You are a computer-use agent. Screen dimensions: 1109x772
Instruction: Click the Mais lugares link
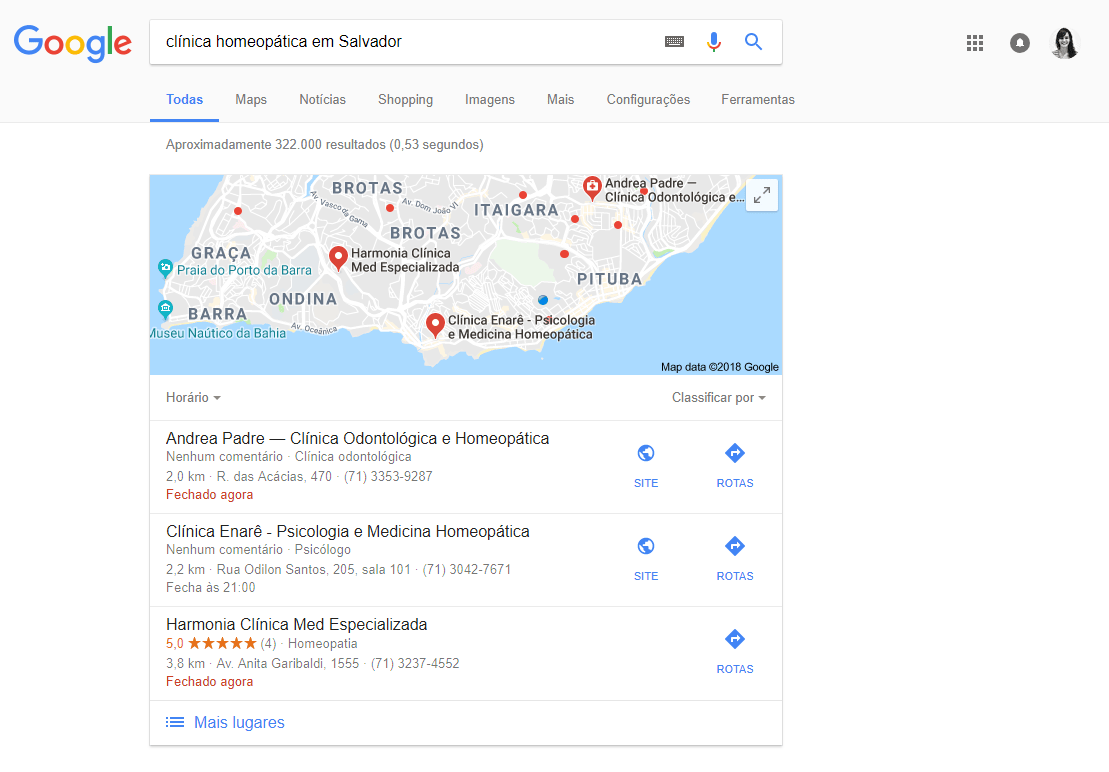point(239,723)
